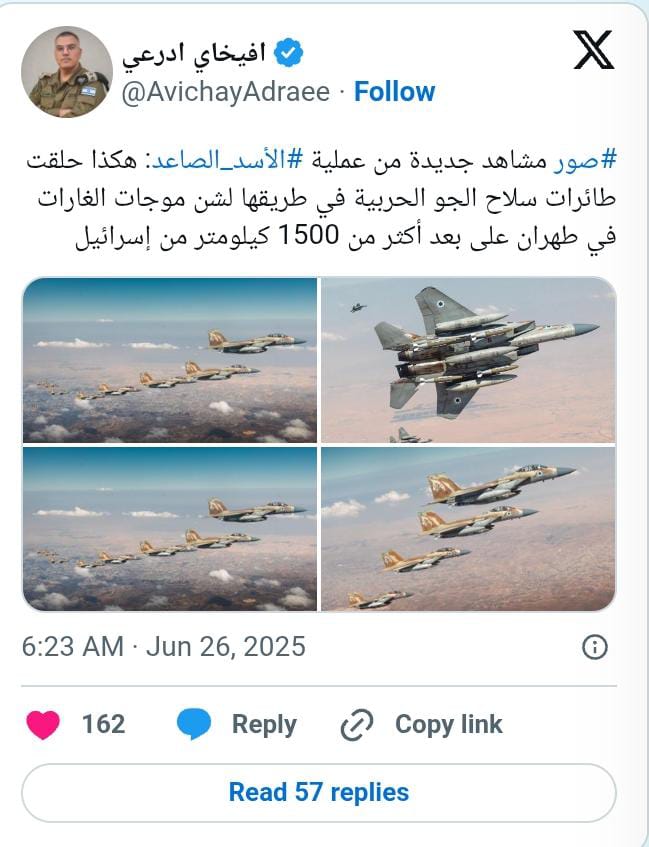Screen dimensions: 649x847
Task: Click the 162 likes count
Action: [x=103, y=724]
